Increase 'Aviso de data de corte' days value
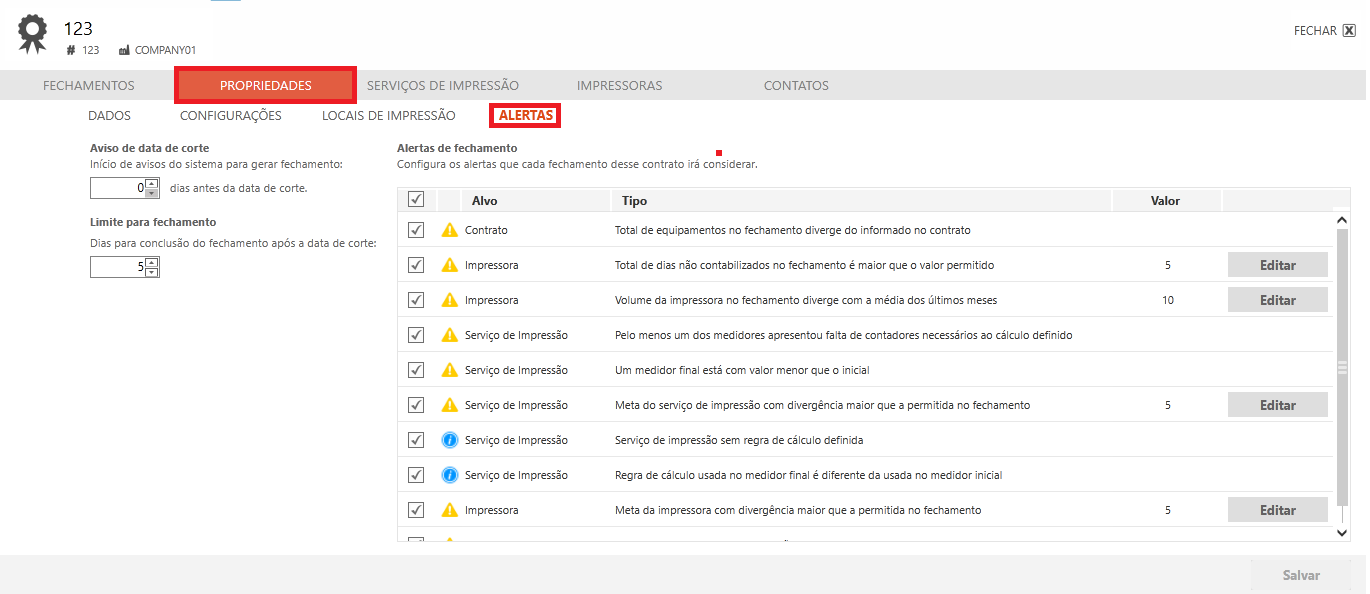Image resolution: width=1370 pixels, height=594 pixels. pos(152,183)
